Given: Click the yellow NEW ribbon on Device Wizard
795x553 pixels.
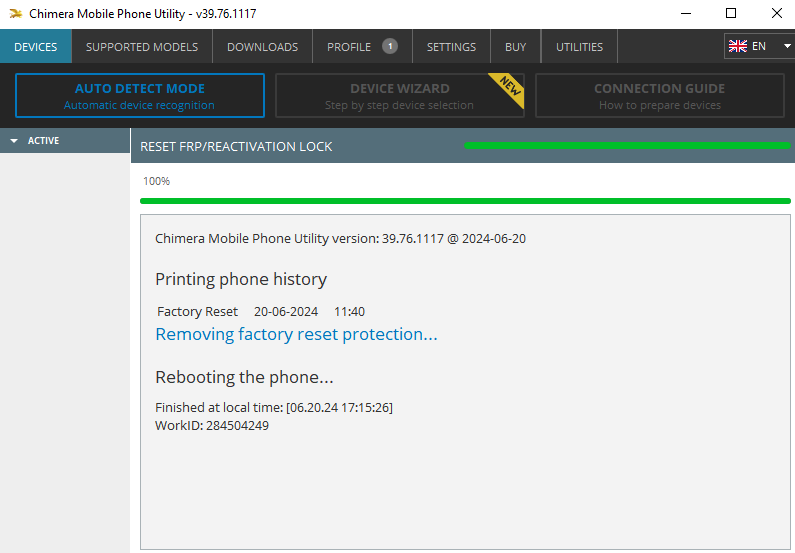Looking at the screenshot, I should pos(508,89).
